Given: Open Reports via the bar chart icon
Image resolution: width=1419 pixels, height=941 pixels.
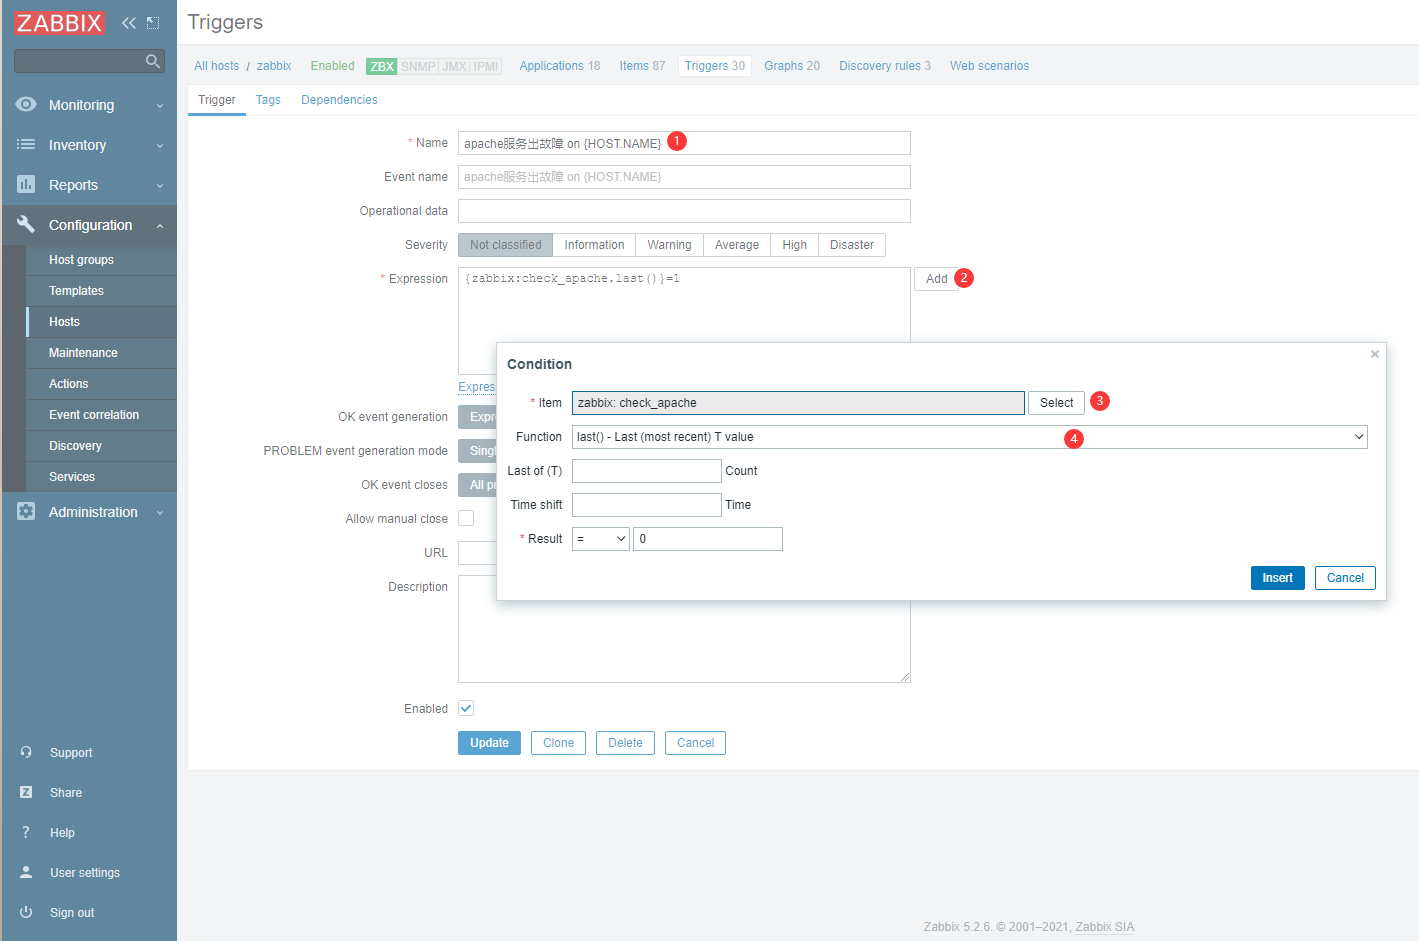Looking at the screenshot, I should click(26, 185).
